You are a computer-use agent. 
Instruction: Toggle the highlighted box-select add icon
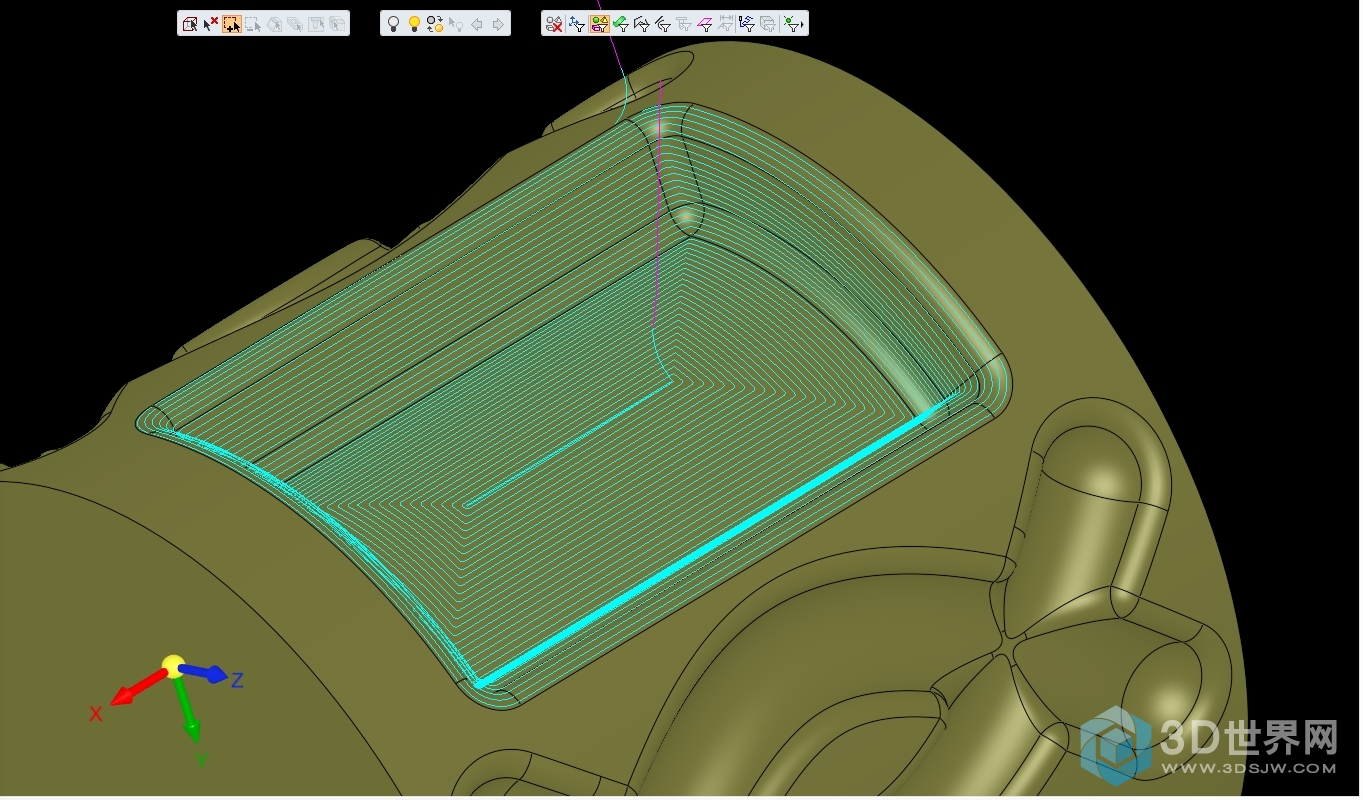231,24
